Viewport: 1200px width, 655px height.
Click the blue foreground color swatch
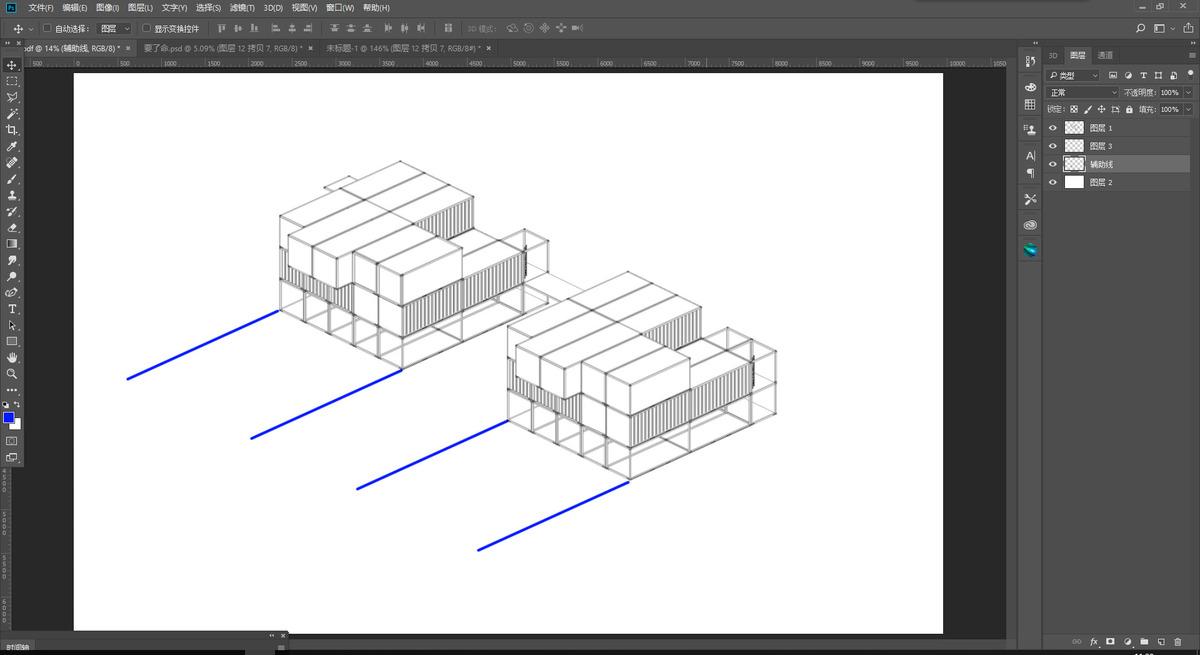tap(8, 417)
